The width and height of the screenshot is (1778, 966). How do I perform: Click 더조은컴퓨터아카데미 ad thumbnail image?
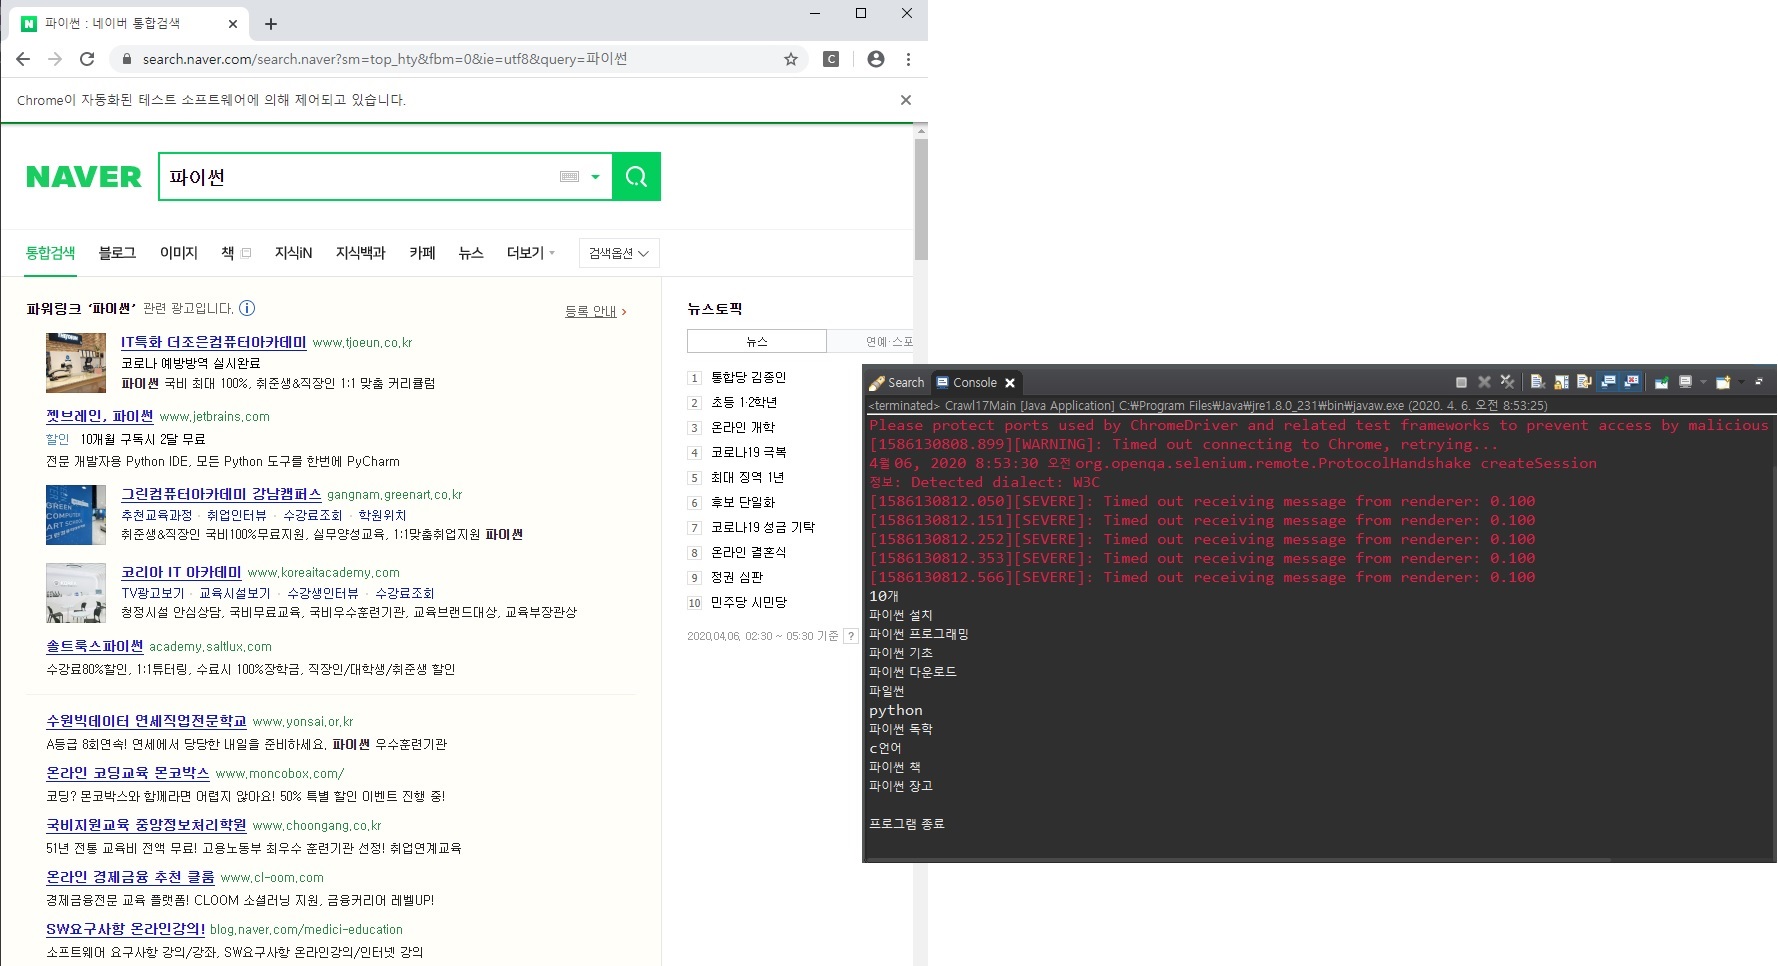click(76, 363)
